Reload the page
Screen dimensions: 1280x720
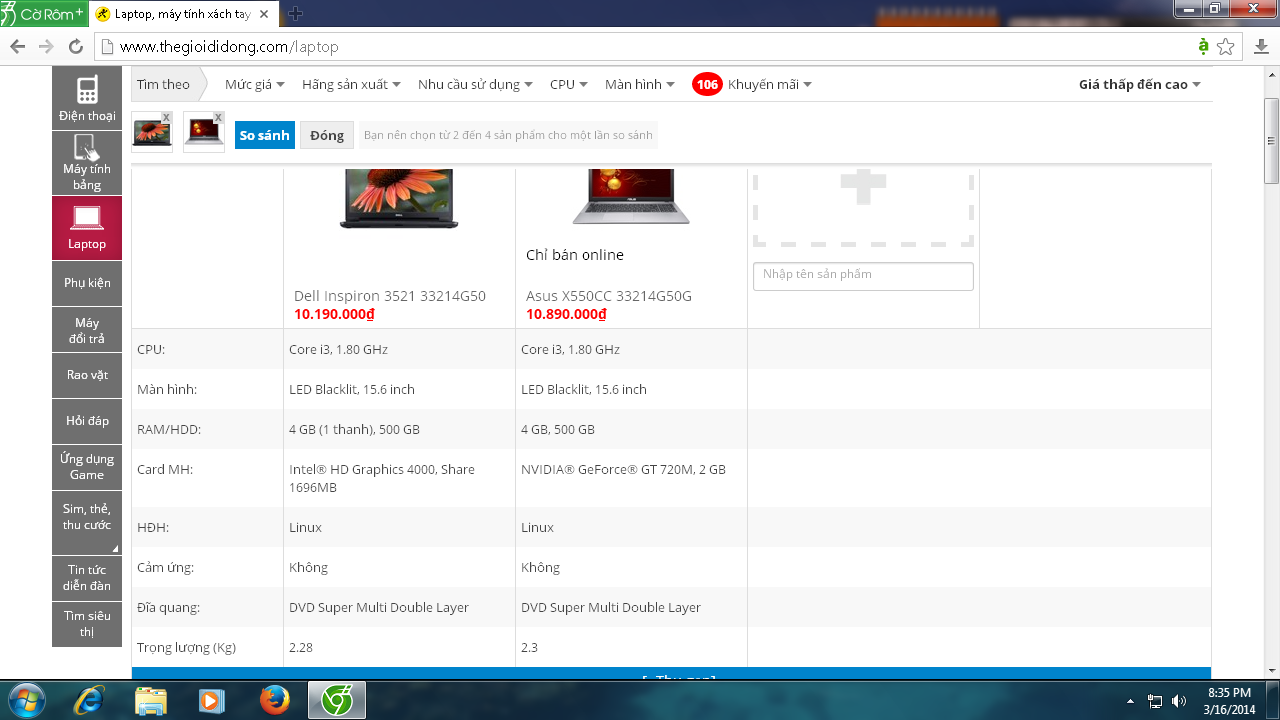coord(75,47)
